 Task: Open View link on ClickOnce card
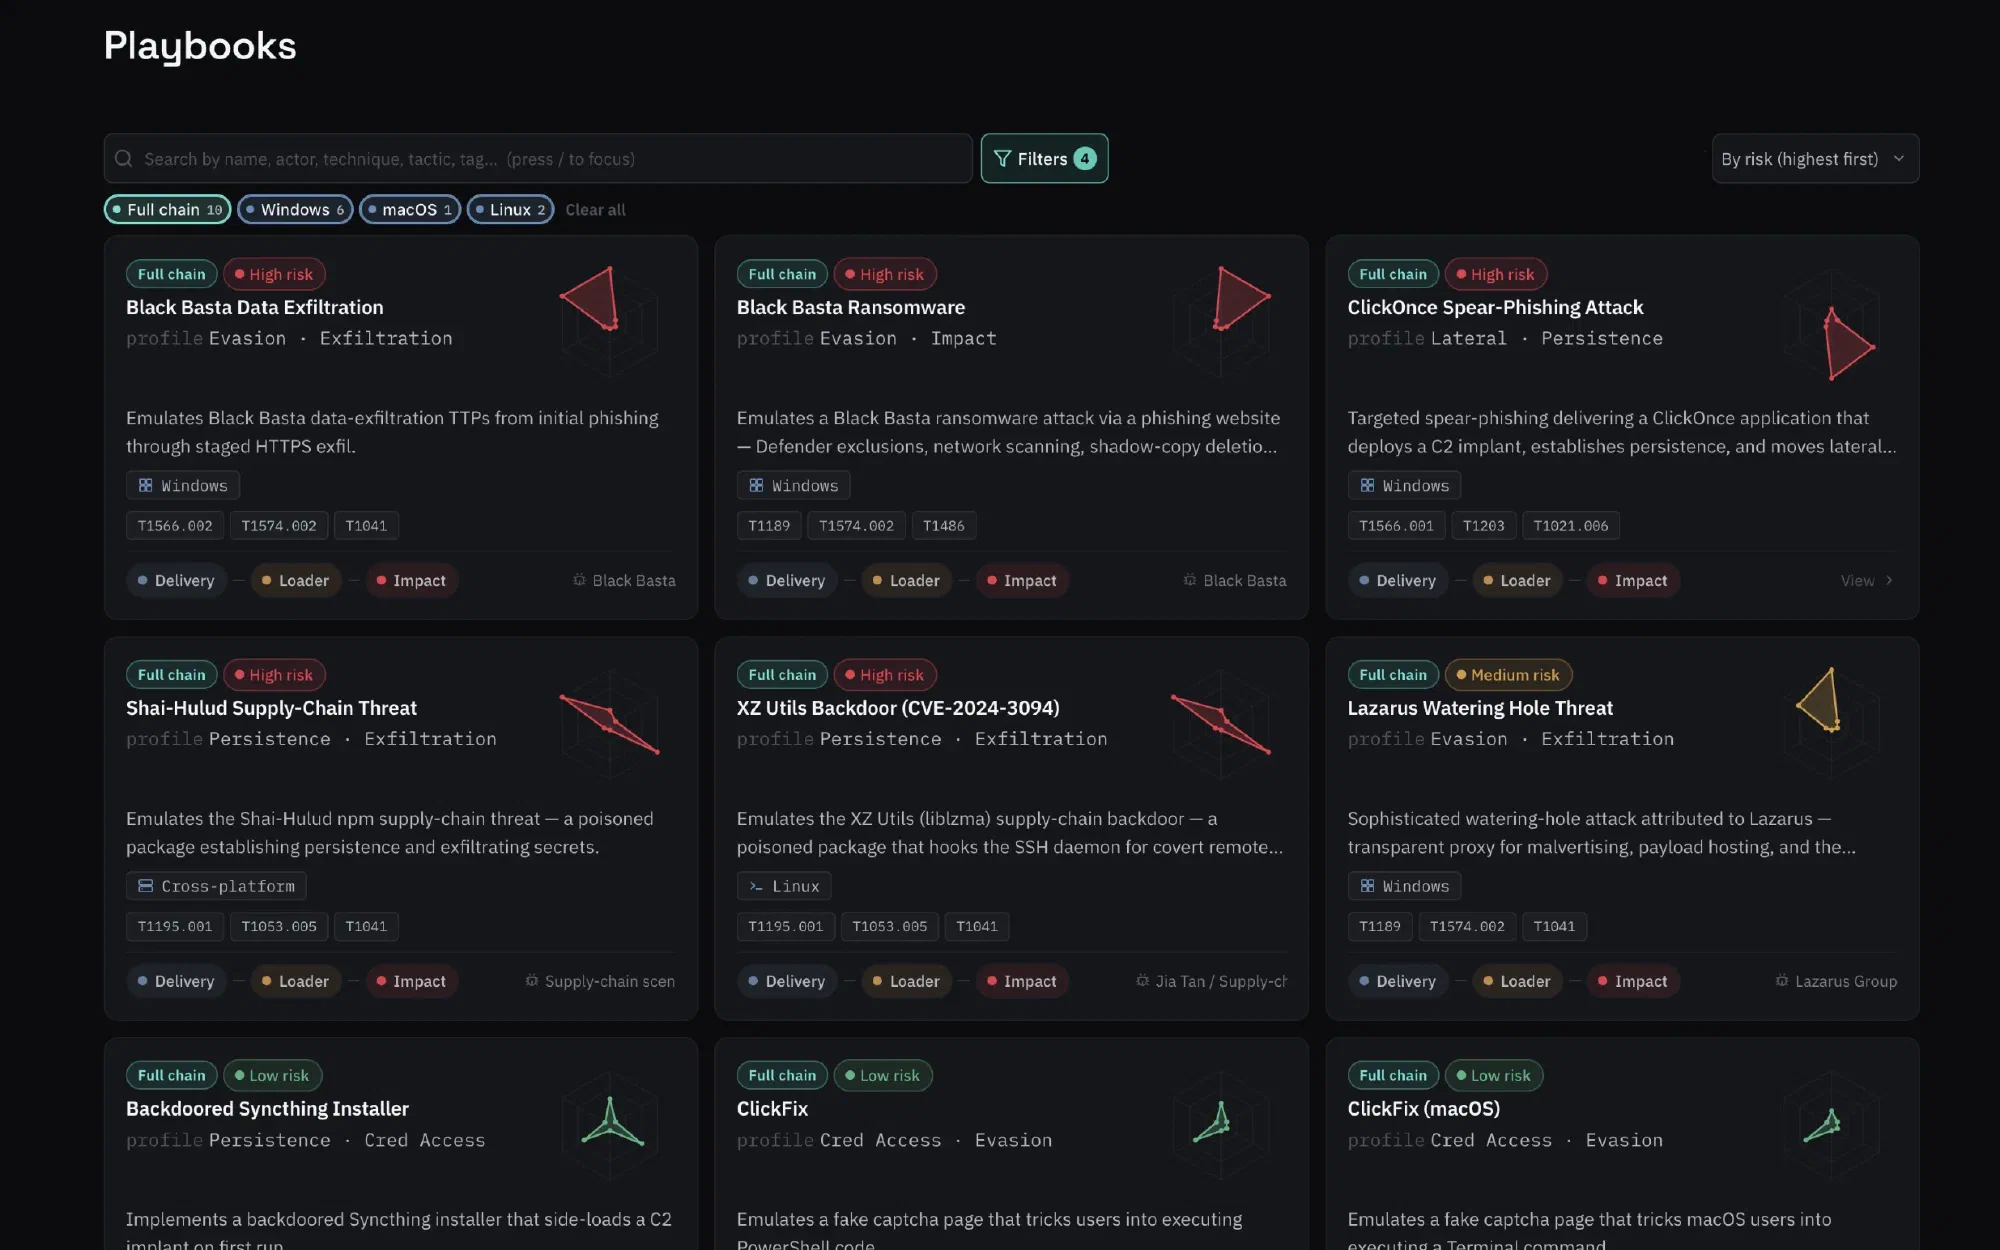[x=1866, y=580]
